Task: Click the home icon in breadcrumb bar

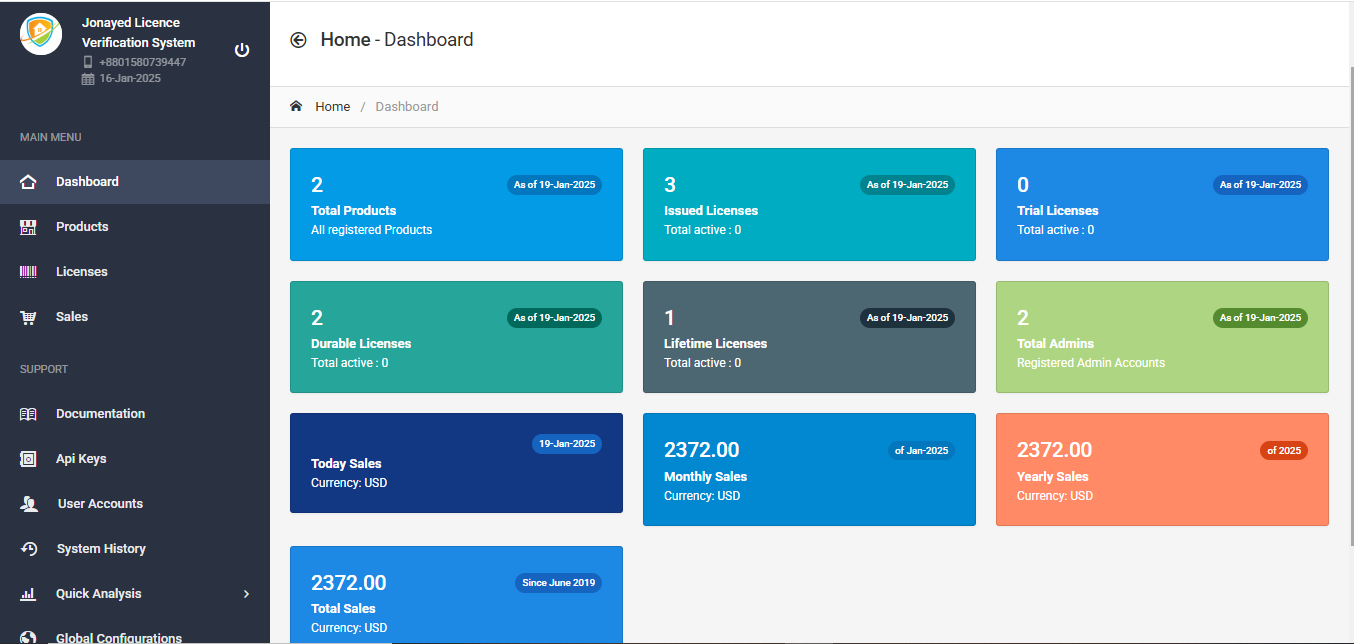Action: point(296,106)
